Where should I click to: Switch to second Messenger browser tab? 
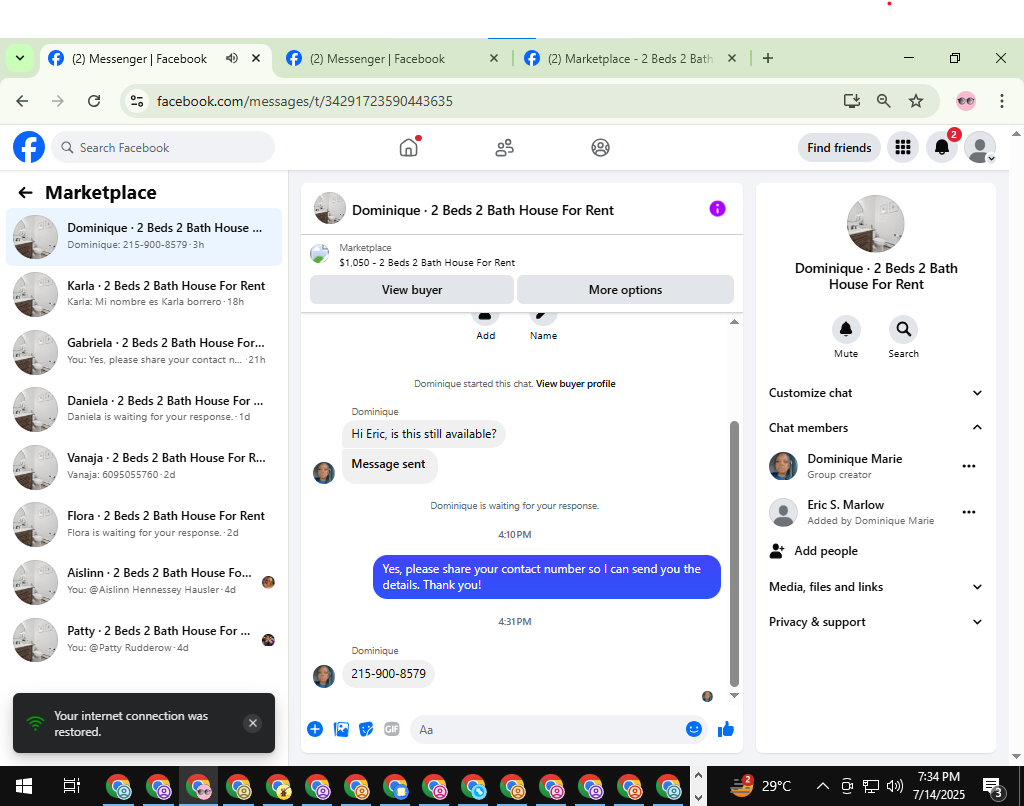[x=391, y=59]
